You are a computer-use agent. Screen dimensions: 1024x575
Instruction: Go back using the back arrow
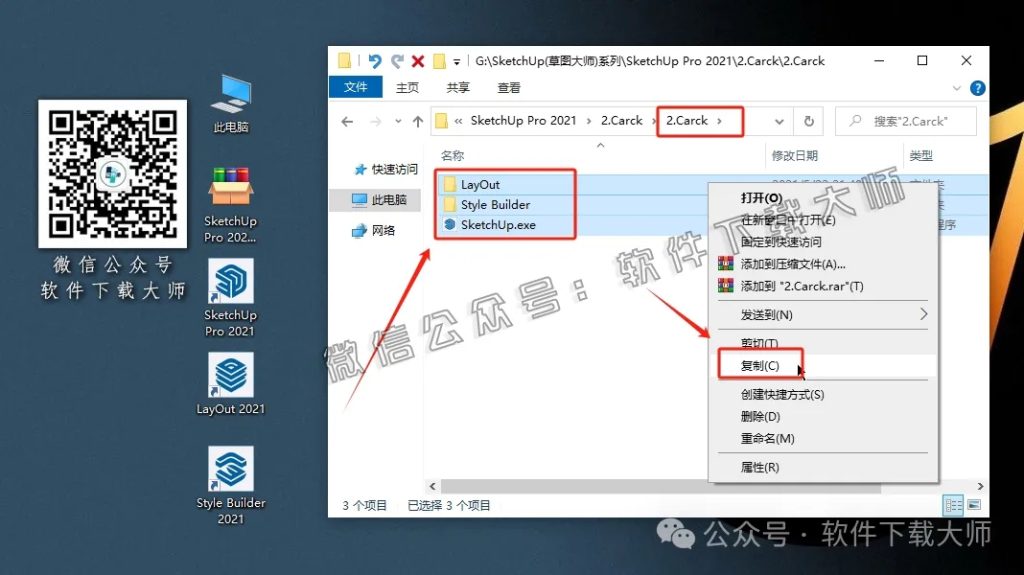tap(347, 122)
